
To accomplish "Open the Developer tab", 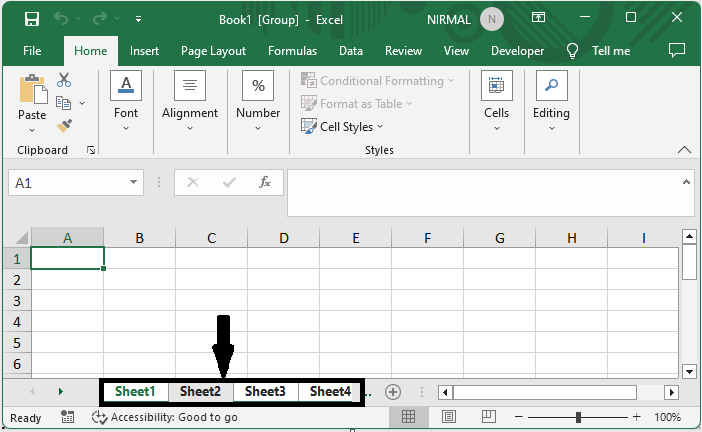I will [x=517, y=51].
